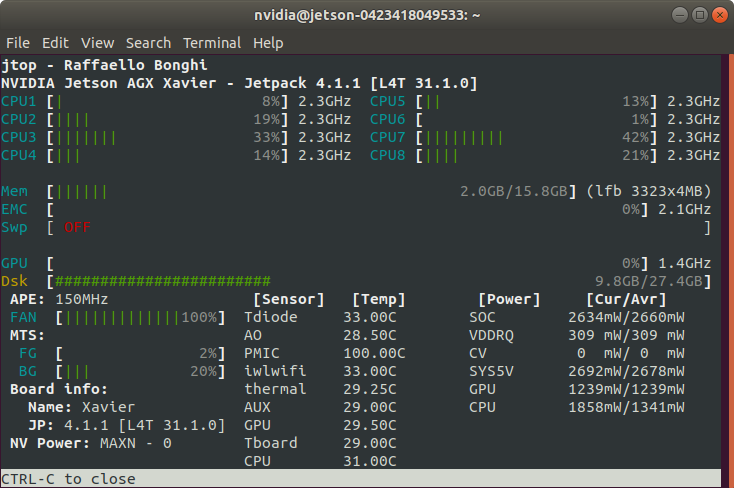Click the Mem usage bar

pos(311,191)
